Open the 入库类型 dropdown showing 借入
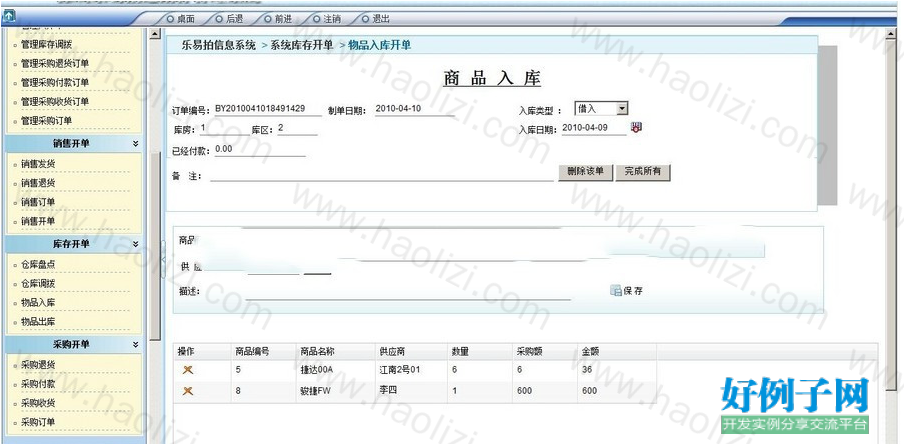The height and width of the screenshot is (444, 904). 601,108
